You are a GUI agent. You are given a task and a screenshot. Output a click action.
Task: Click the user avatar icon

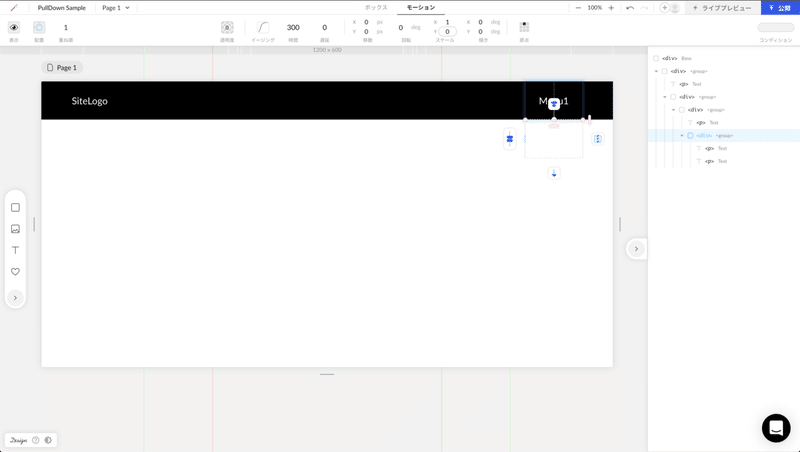point(674,8)
